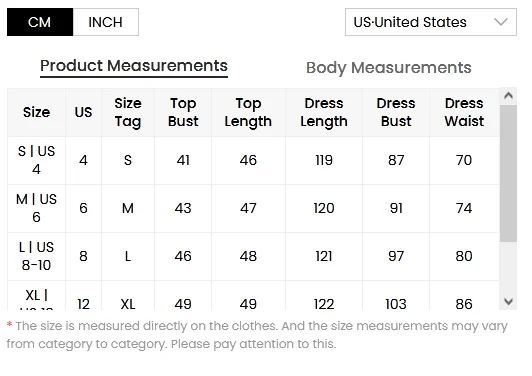532x376 pixels.
Task: Switch units to INCH
Action: pyautogui.click(x=106, y=22)
